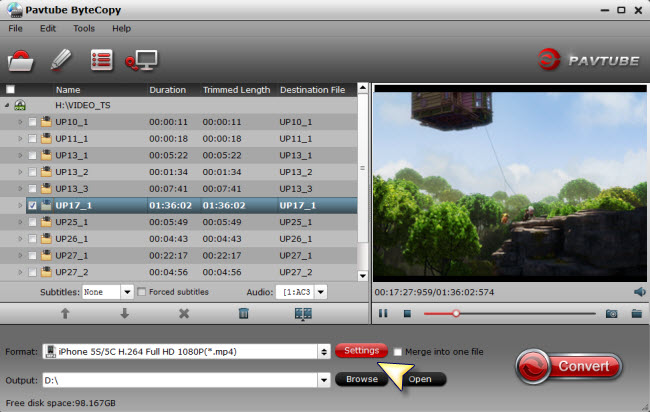Viewport: 650px width, 412px height.
Task: Check the UP11_1 checkbox
Action: coord(32,139)
